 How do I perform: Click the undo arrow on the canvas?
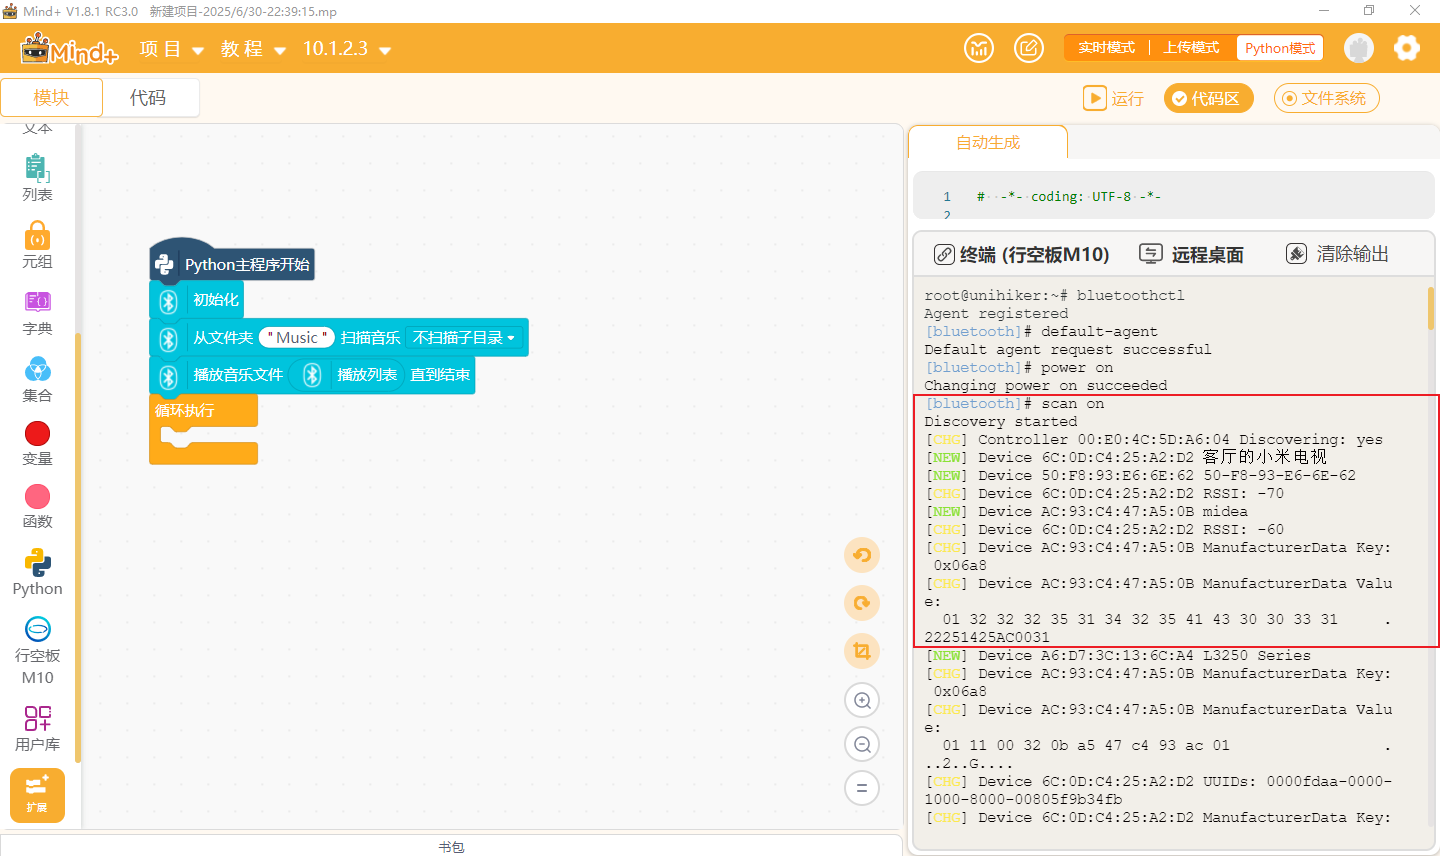[x=861, y=555]
